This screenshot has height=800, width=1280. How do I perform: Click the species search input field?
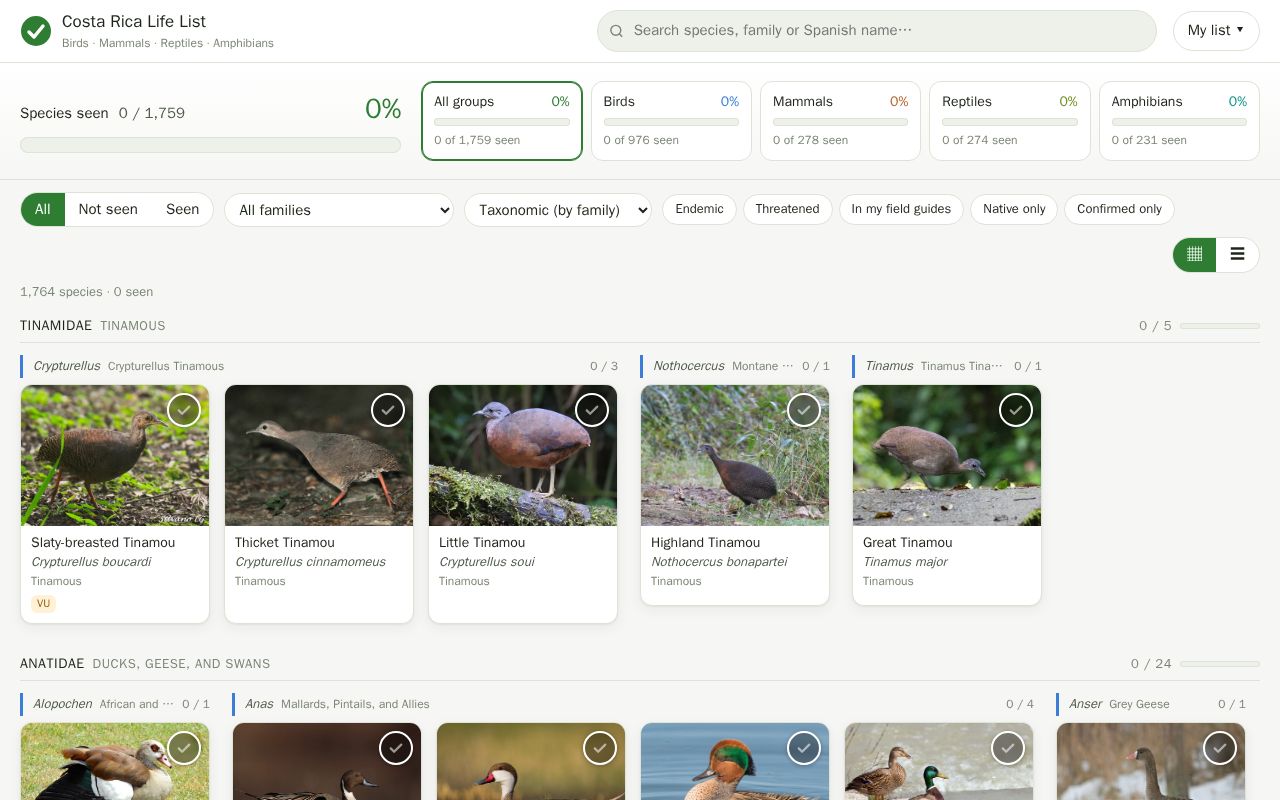877,31
